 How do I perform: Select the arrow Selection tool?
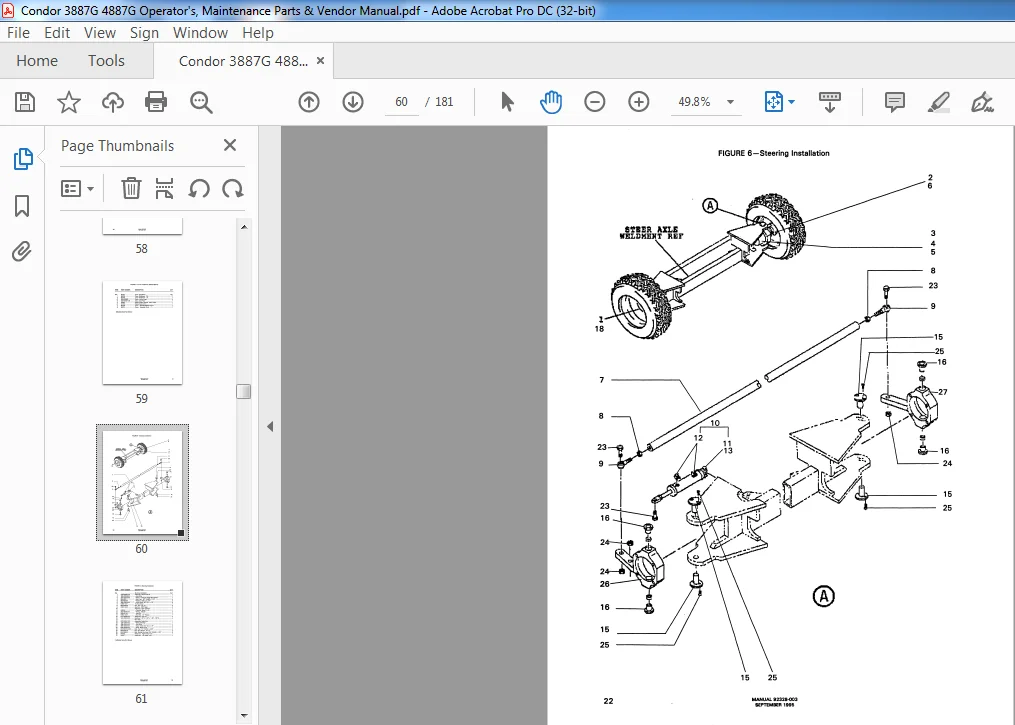point(508,102)
